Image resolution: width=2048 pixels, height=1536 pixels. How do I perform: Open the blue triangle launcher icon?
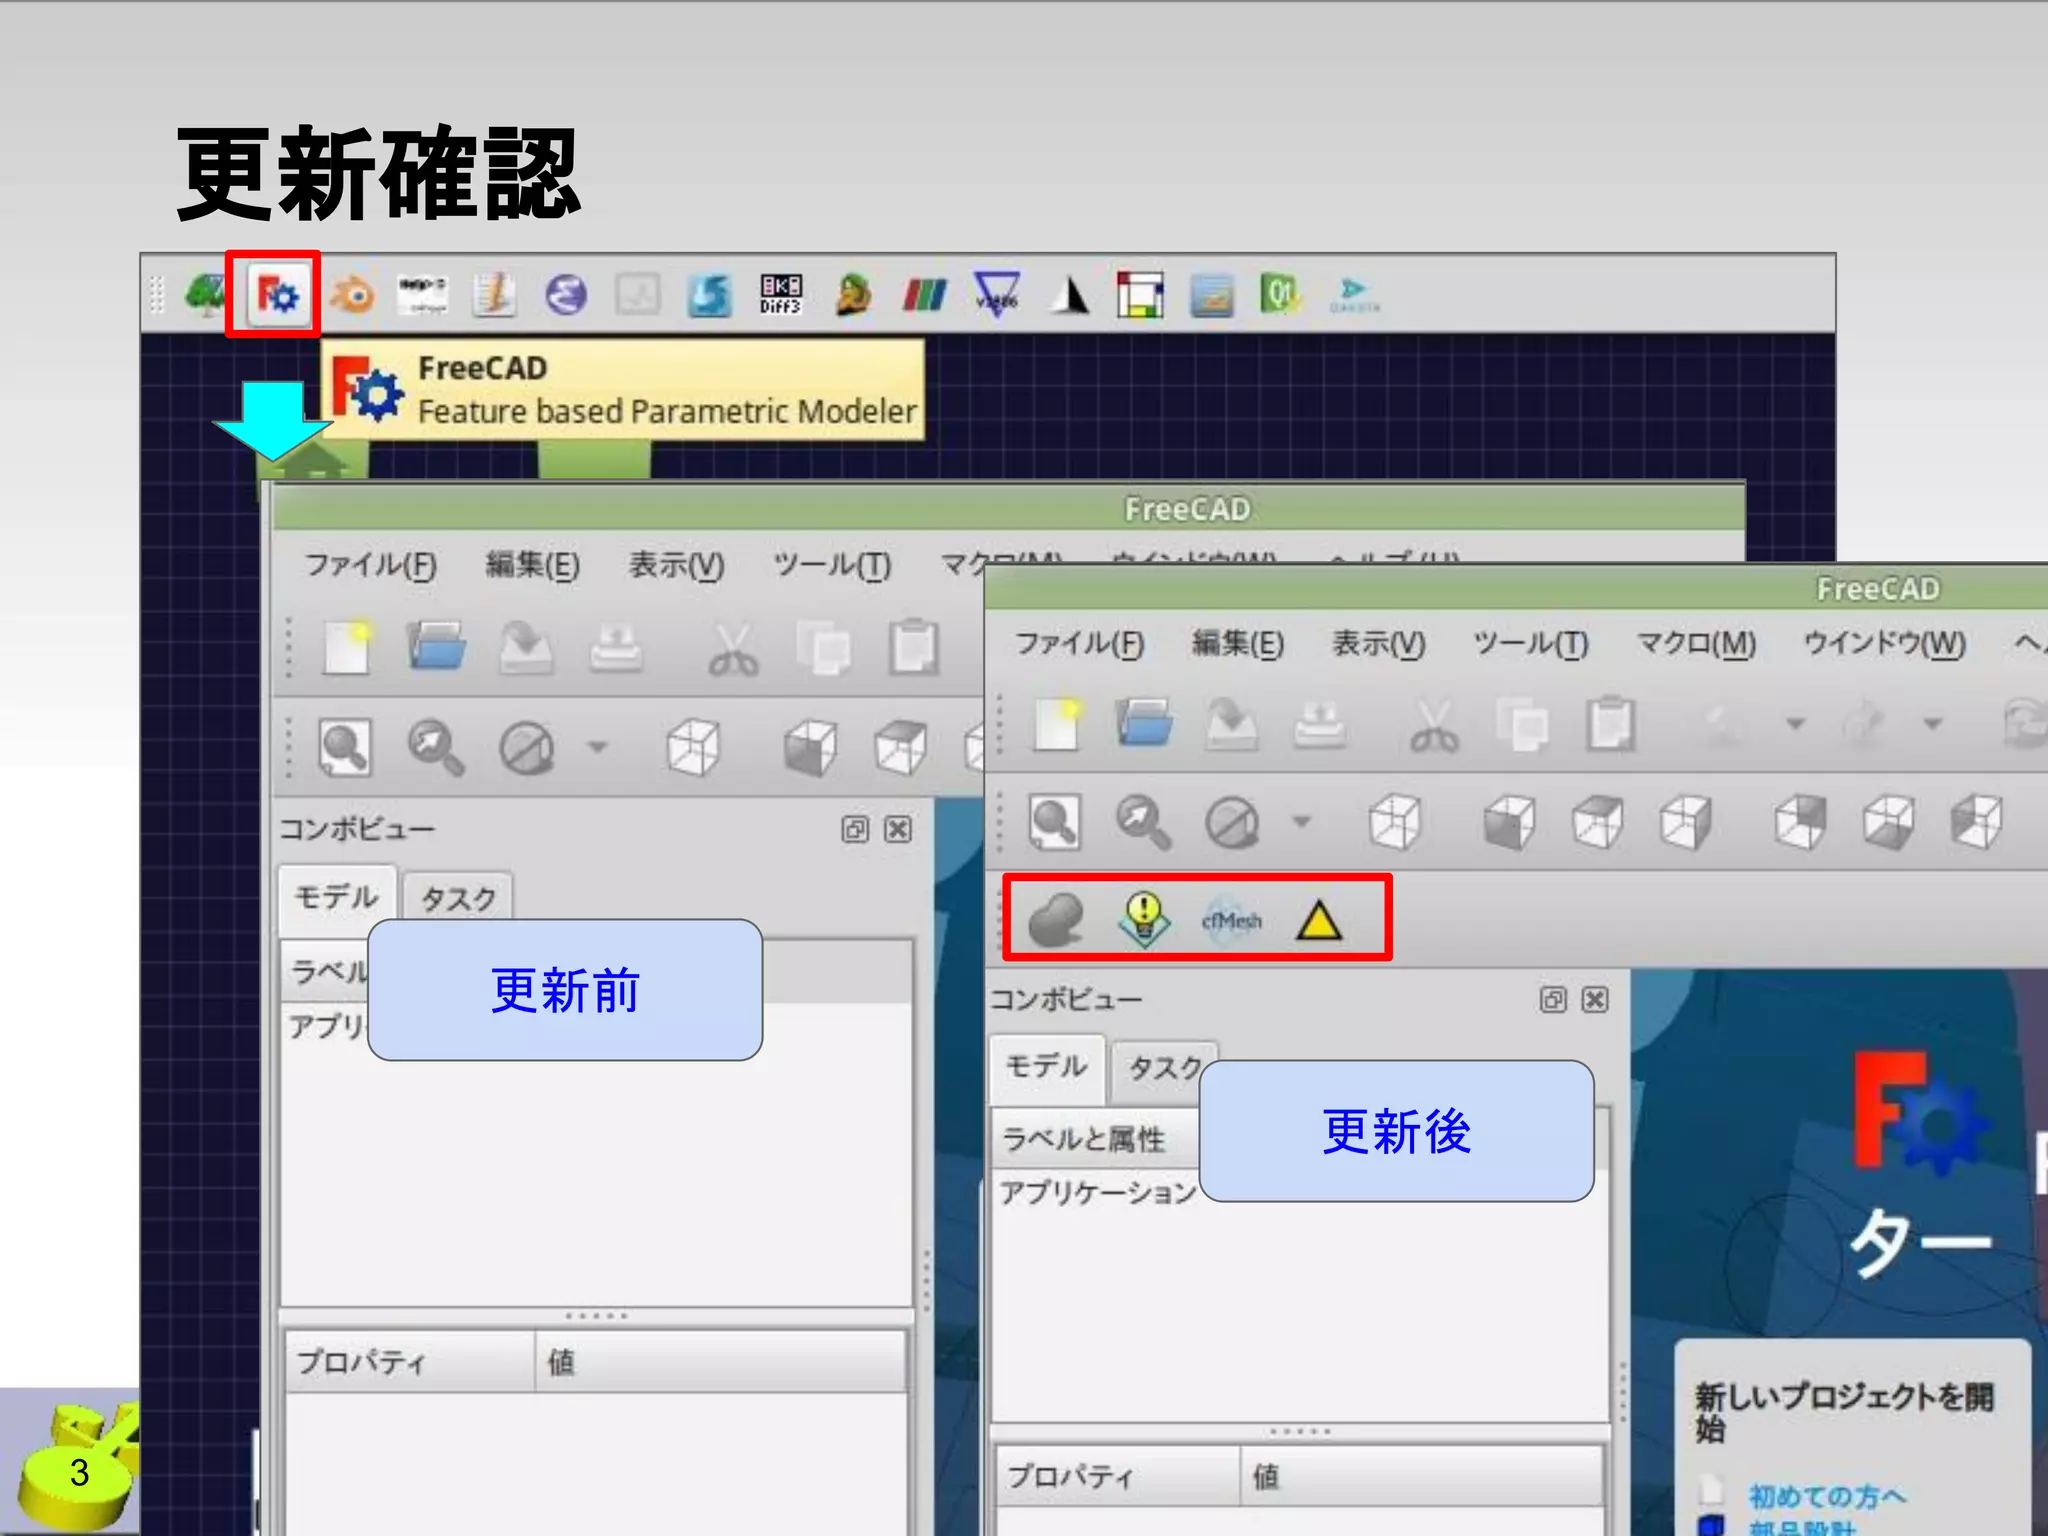[x=997, y=295]
